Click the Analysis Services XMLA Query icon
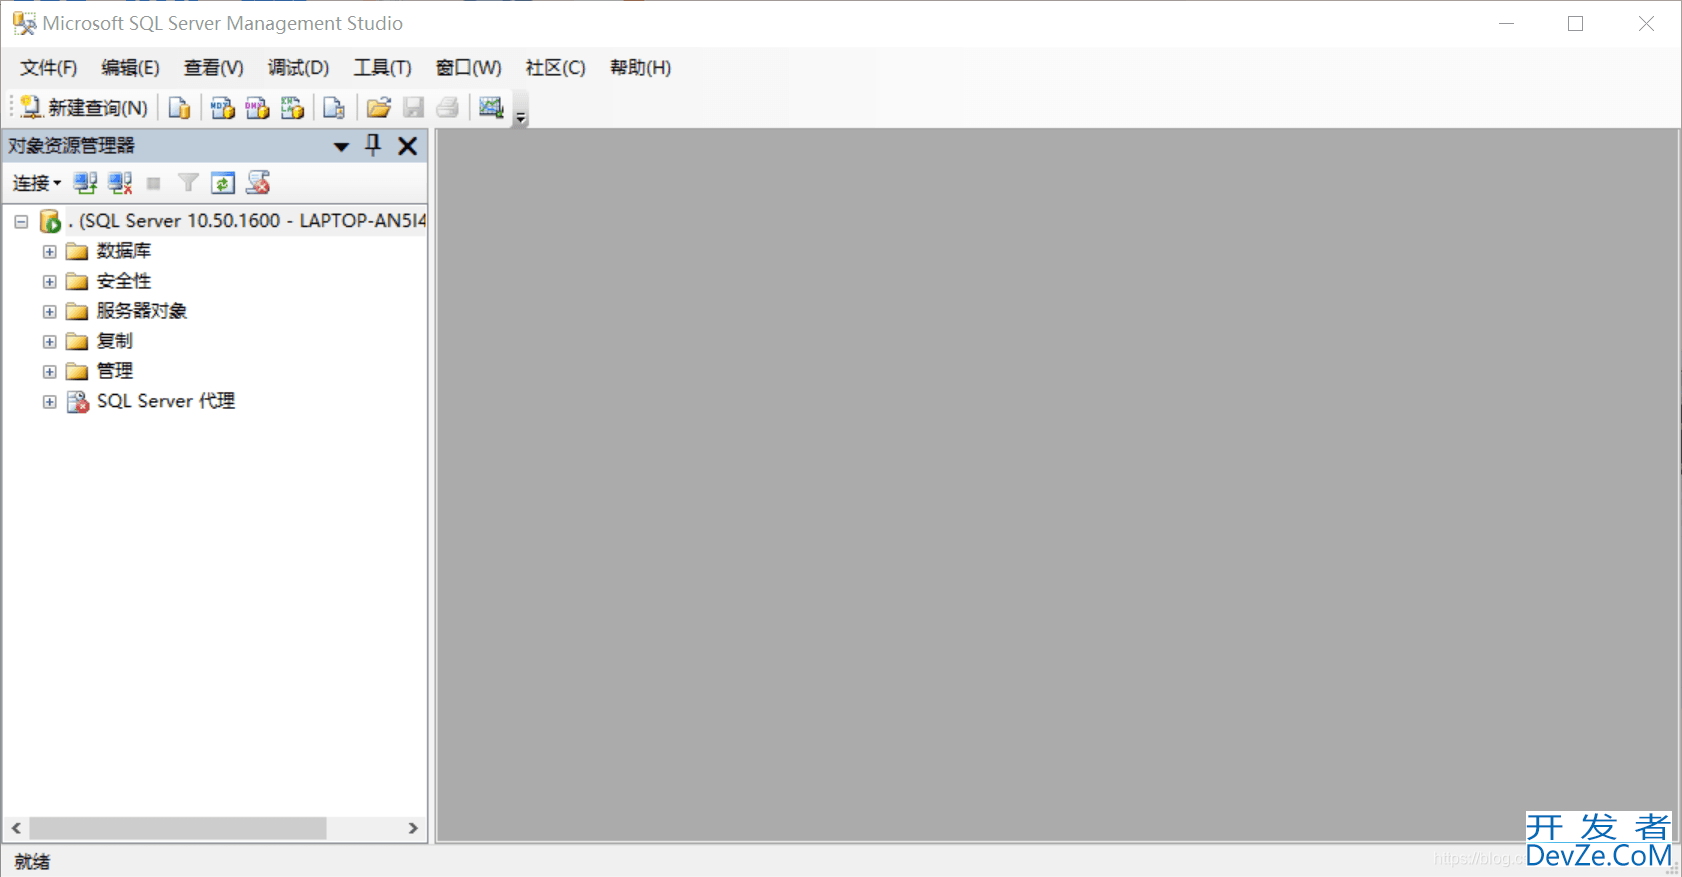 [292, 107]
